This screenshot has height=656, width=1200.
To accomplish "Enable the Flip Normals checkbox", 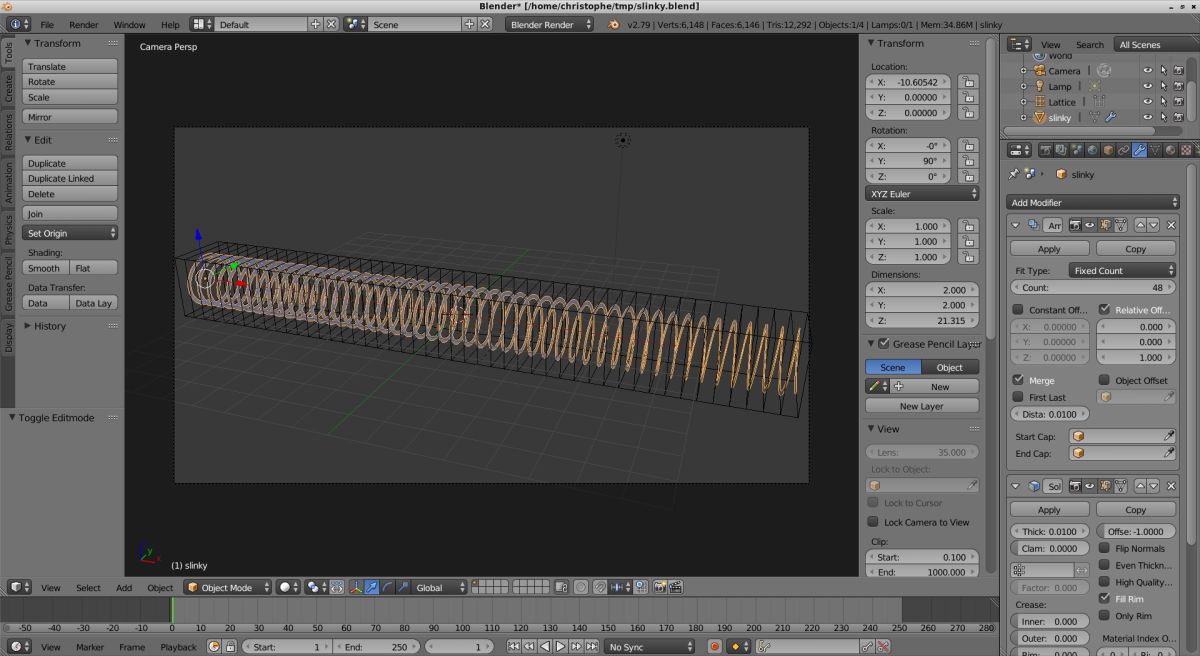I will pos(1104,548).
